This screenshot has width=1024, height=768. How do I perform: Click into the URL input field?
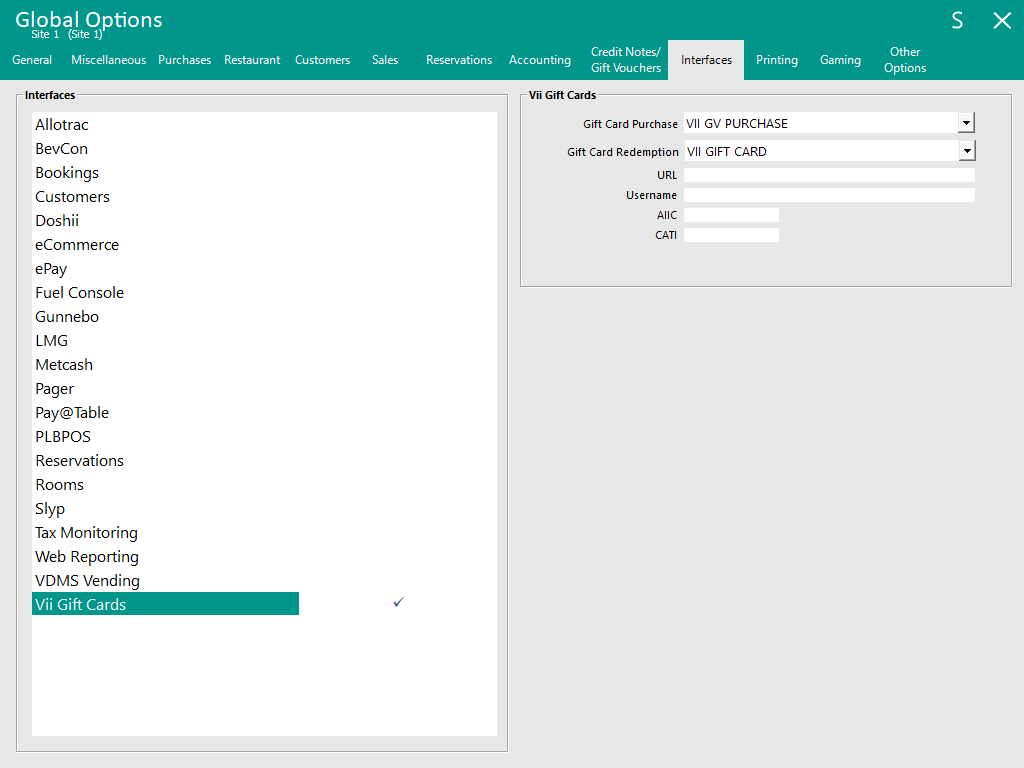[x=828, y=175]
